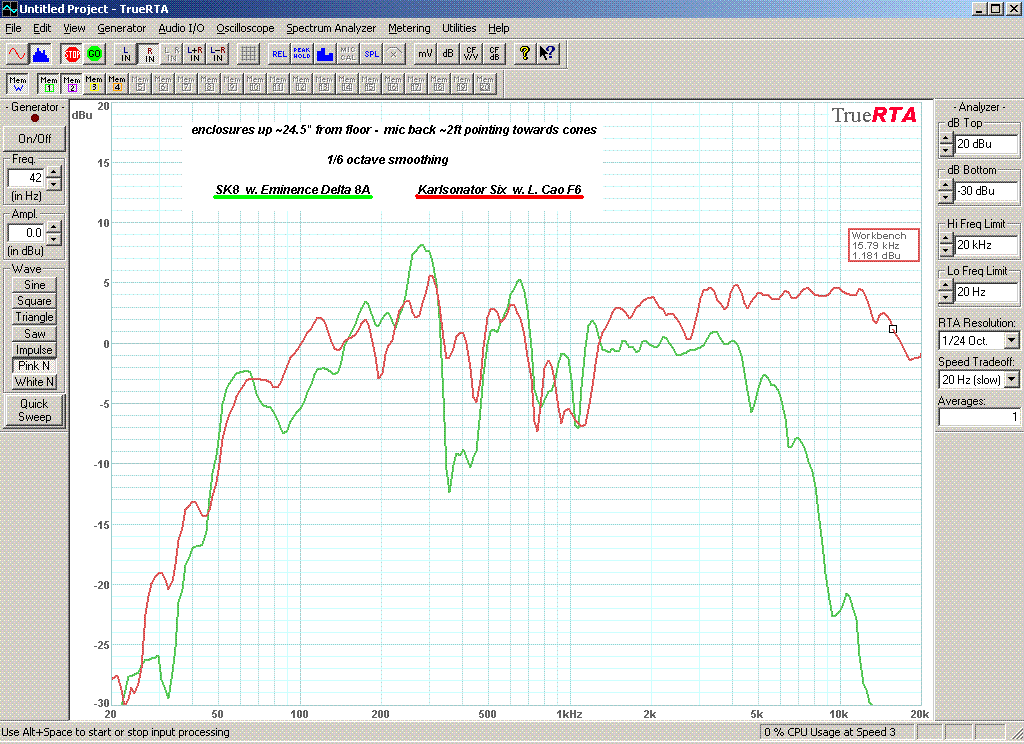
Task: Toggle the generator On/Off button
Action: tap(35, 138)
